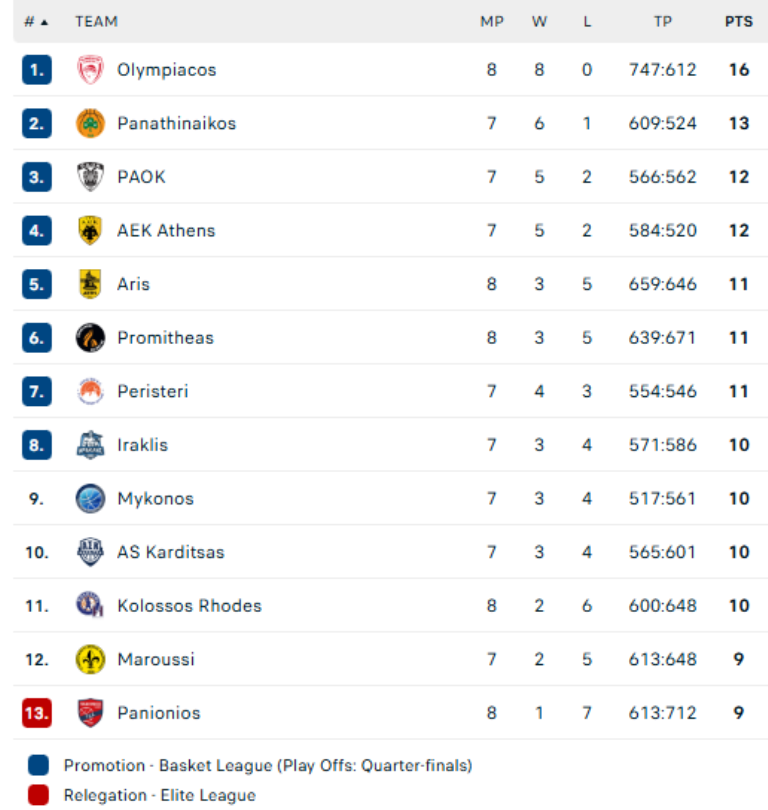Open the Iraklis team link
The width and height of the screenshot is (768, 810).
142,445
